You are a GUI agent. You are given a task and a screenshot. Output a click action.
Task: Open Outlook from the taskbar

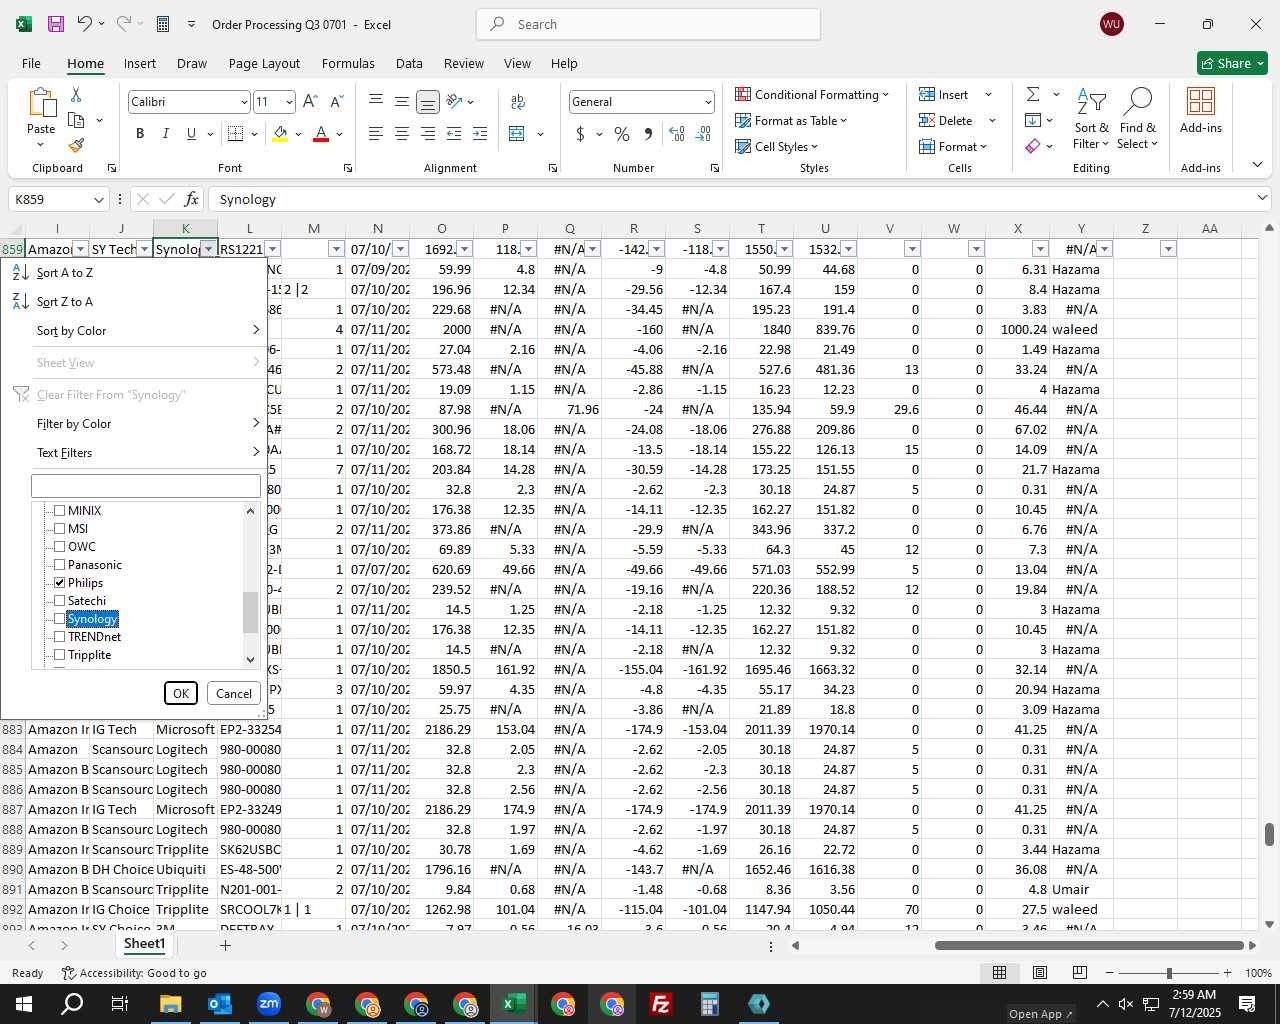coord(219,1004)
